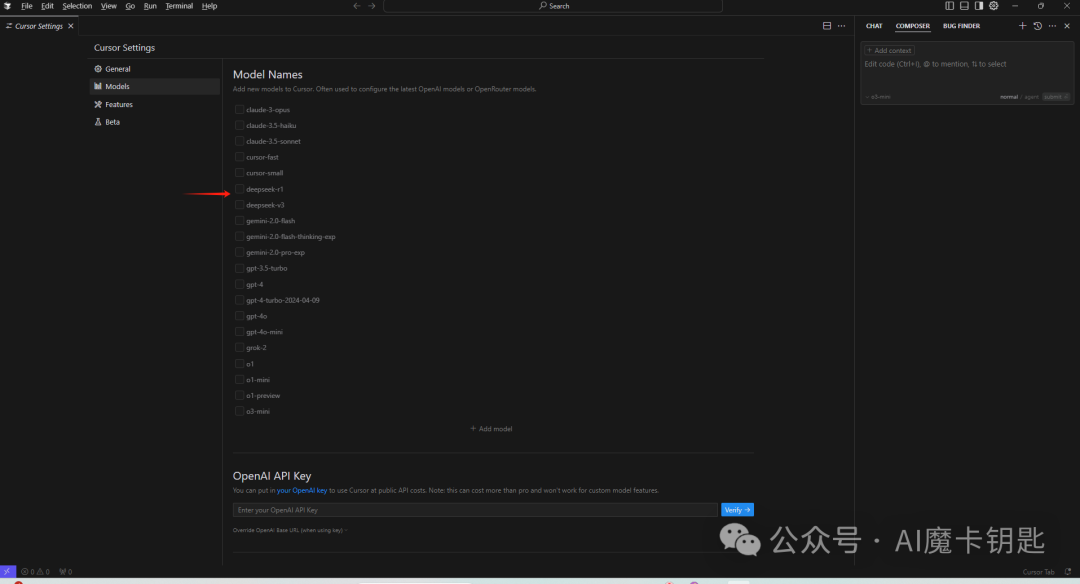Enable the claude-3.5-haiku model checkbox
Image resolution: width=1080 pixels, height=584 pixels.
[x=239, y=125]
